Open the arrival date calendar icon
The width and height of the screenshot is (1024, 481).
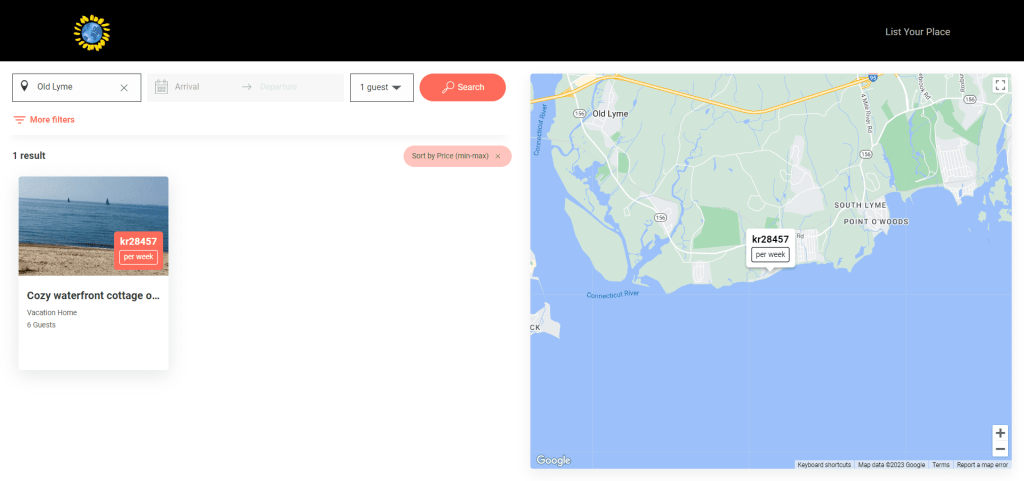tap(161, 87)
